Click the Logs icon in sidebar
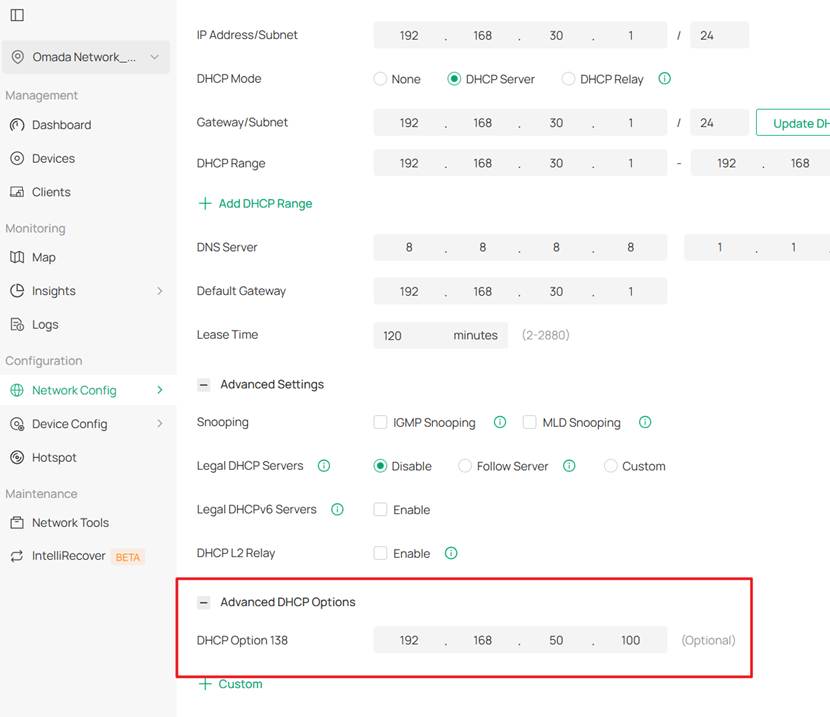 click(17, 324)
